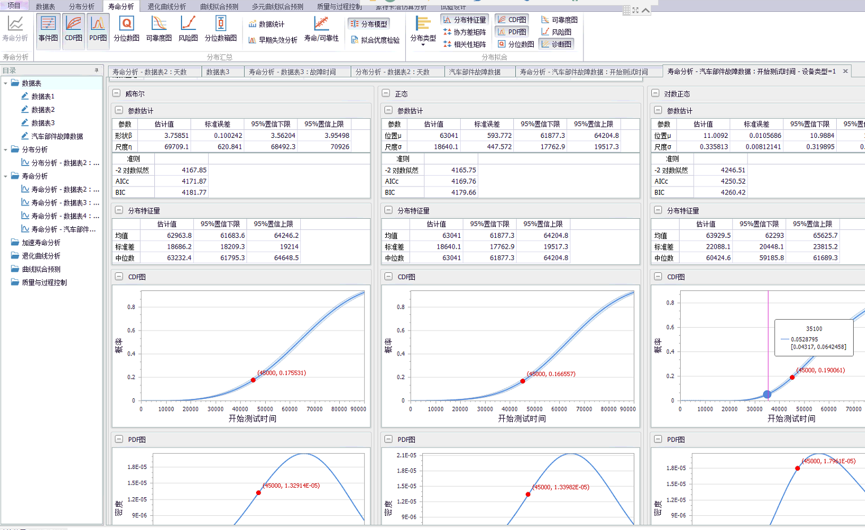This screenshot has width=865, height=530.
Task: Collapse the 威布尔 section
Action: coord(116,94)
